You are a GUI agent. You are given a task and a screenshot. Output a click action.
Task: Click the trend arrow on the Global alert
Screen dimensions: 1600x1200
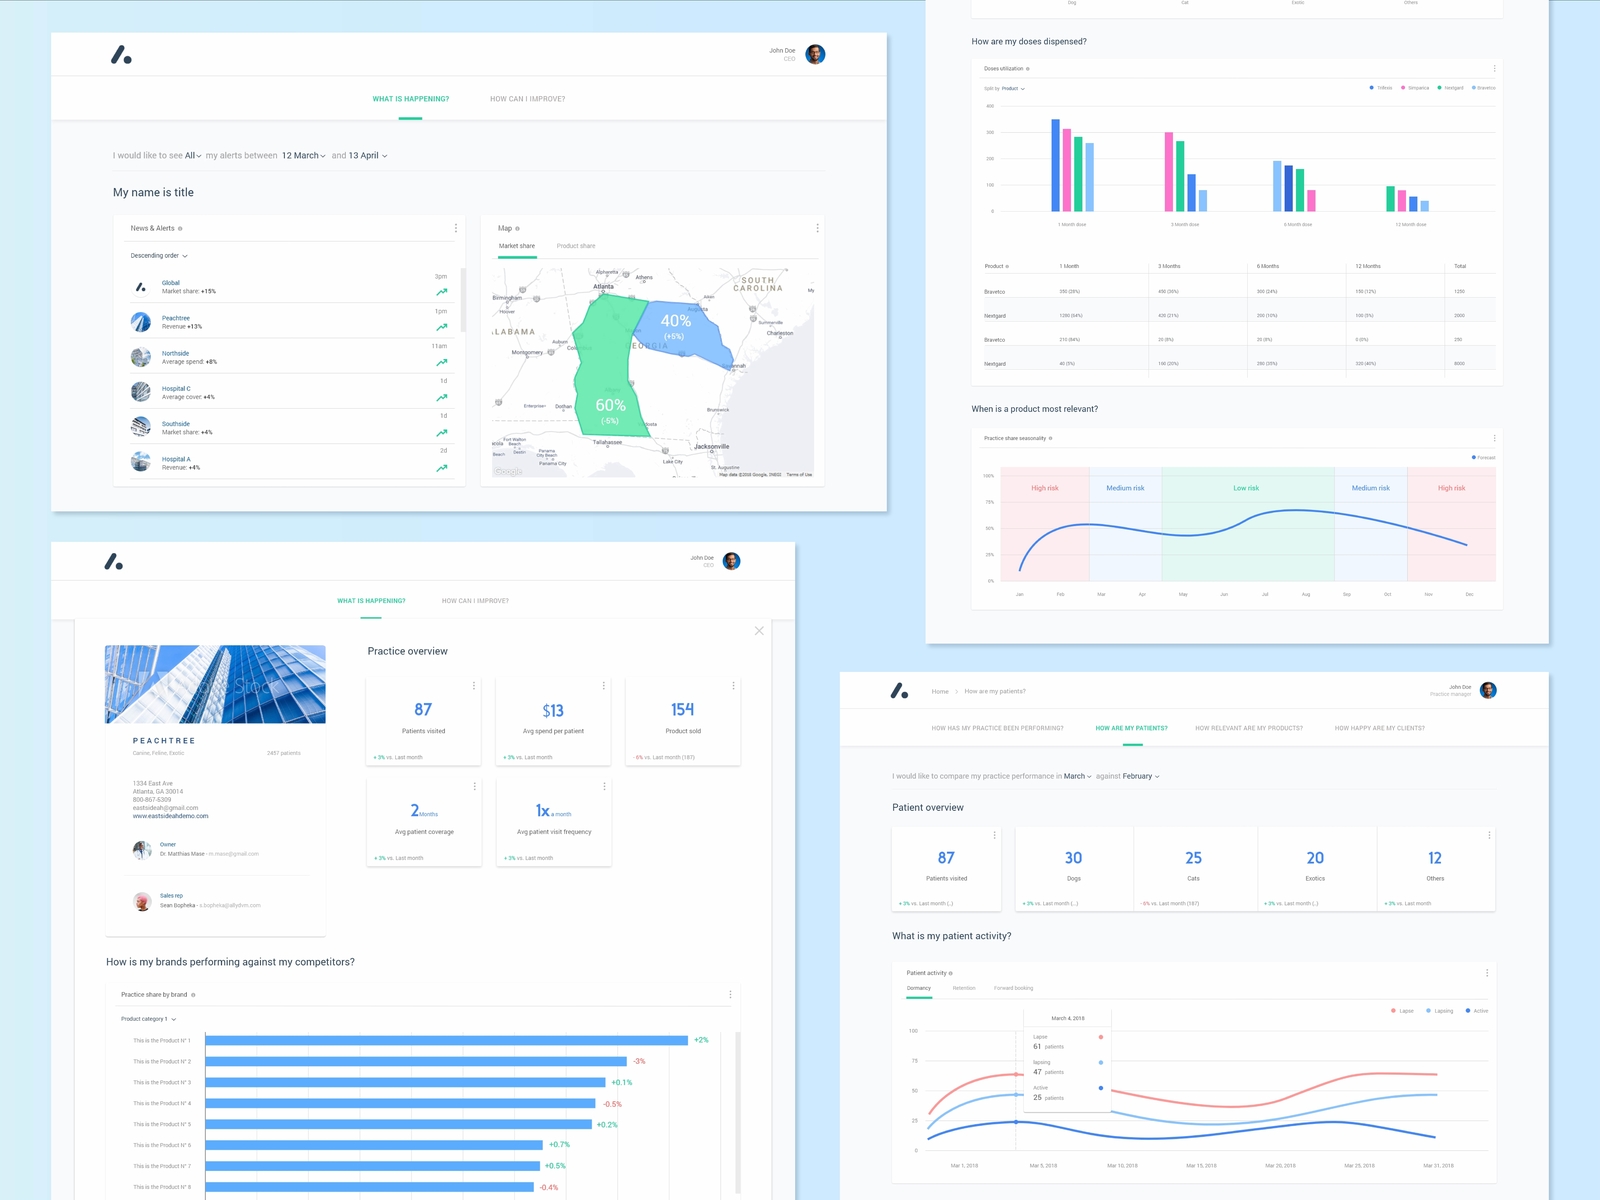click(x=441, y=292)
